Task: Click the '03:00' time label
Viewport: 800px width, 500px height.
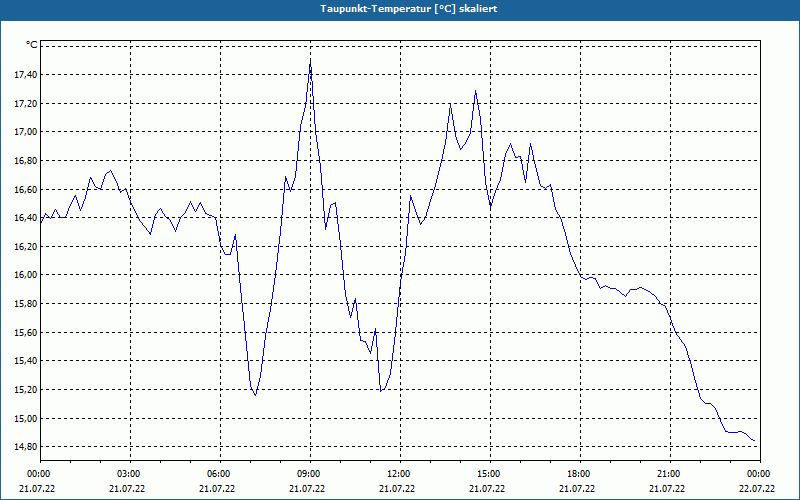Action: coord(130,474)
